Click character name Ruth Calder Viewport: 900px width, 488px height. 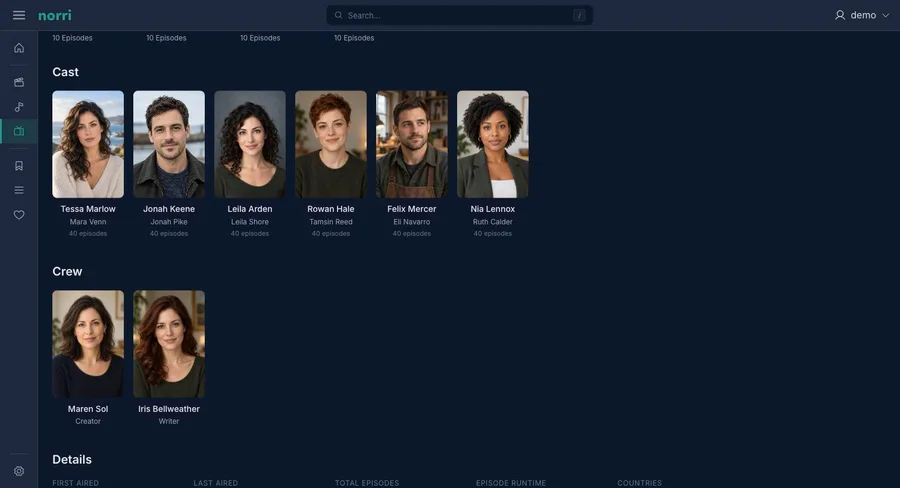coord(492,222)
